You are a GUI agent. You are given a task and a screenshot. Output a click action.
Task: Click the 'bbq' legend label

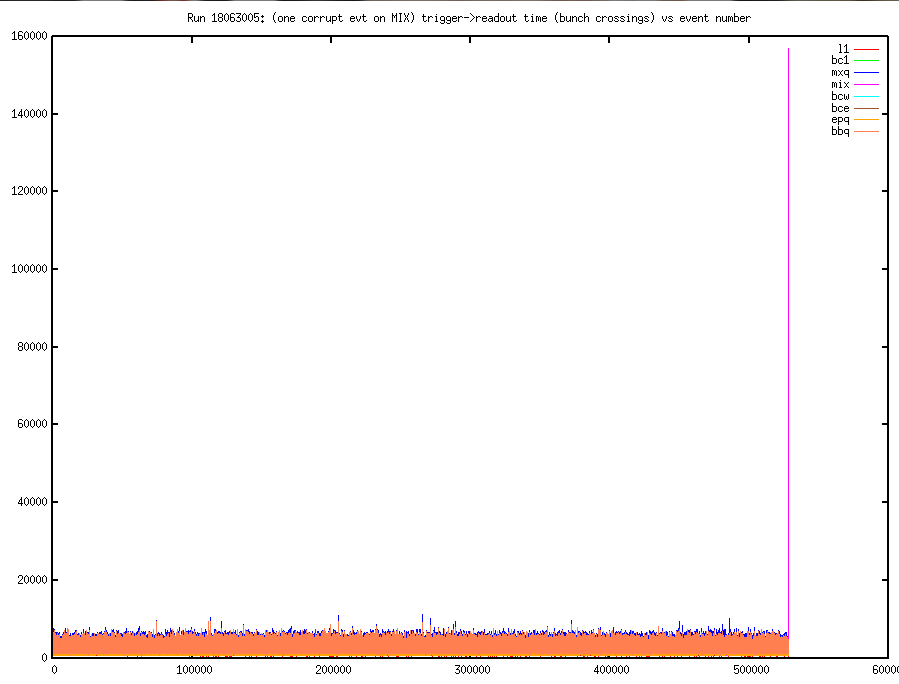click(x=840, y=131)
